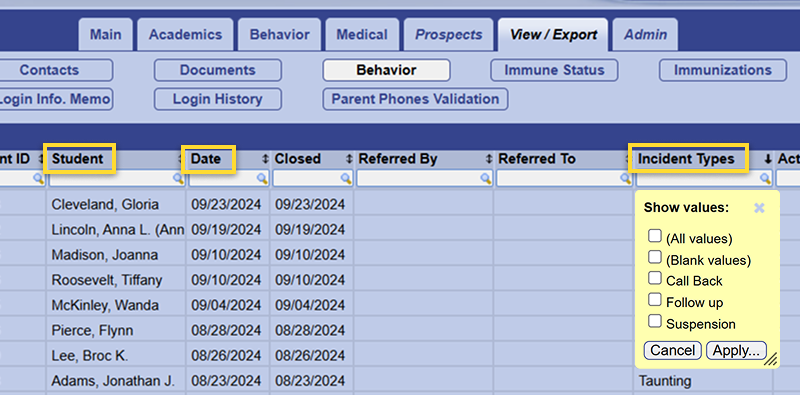Viewport: 800px width, 395px height.
Task: Open the Immune Status view
Action: [x=554, y=70]
